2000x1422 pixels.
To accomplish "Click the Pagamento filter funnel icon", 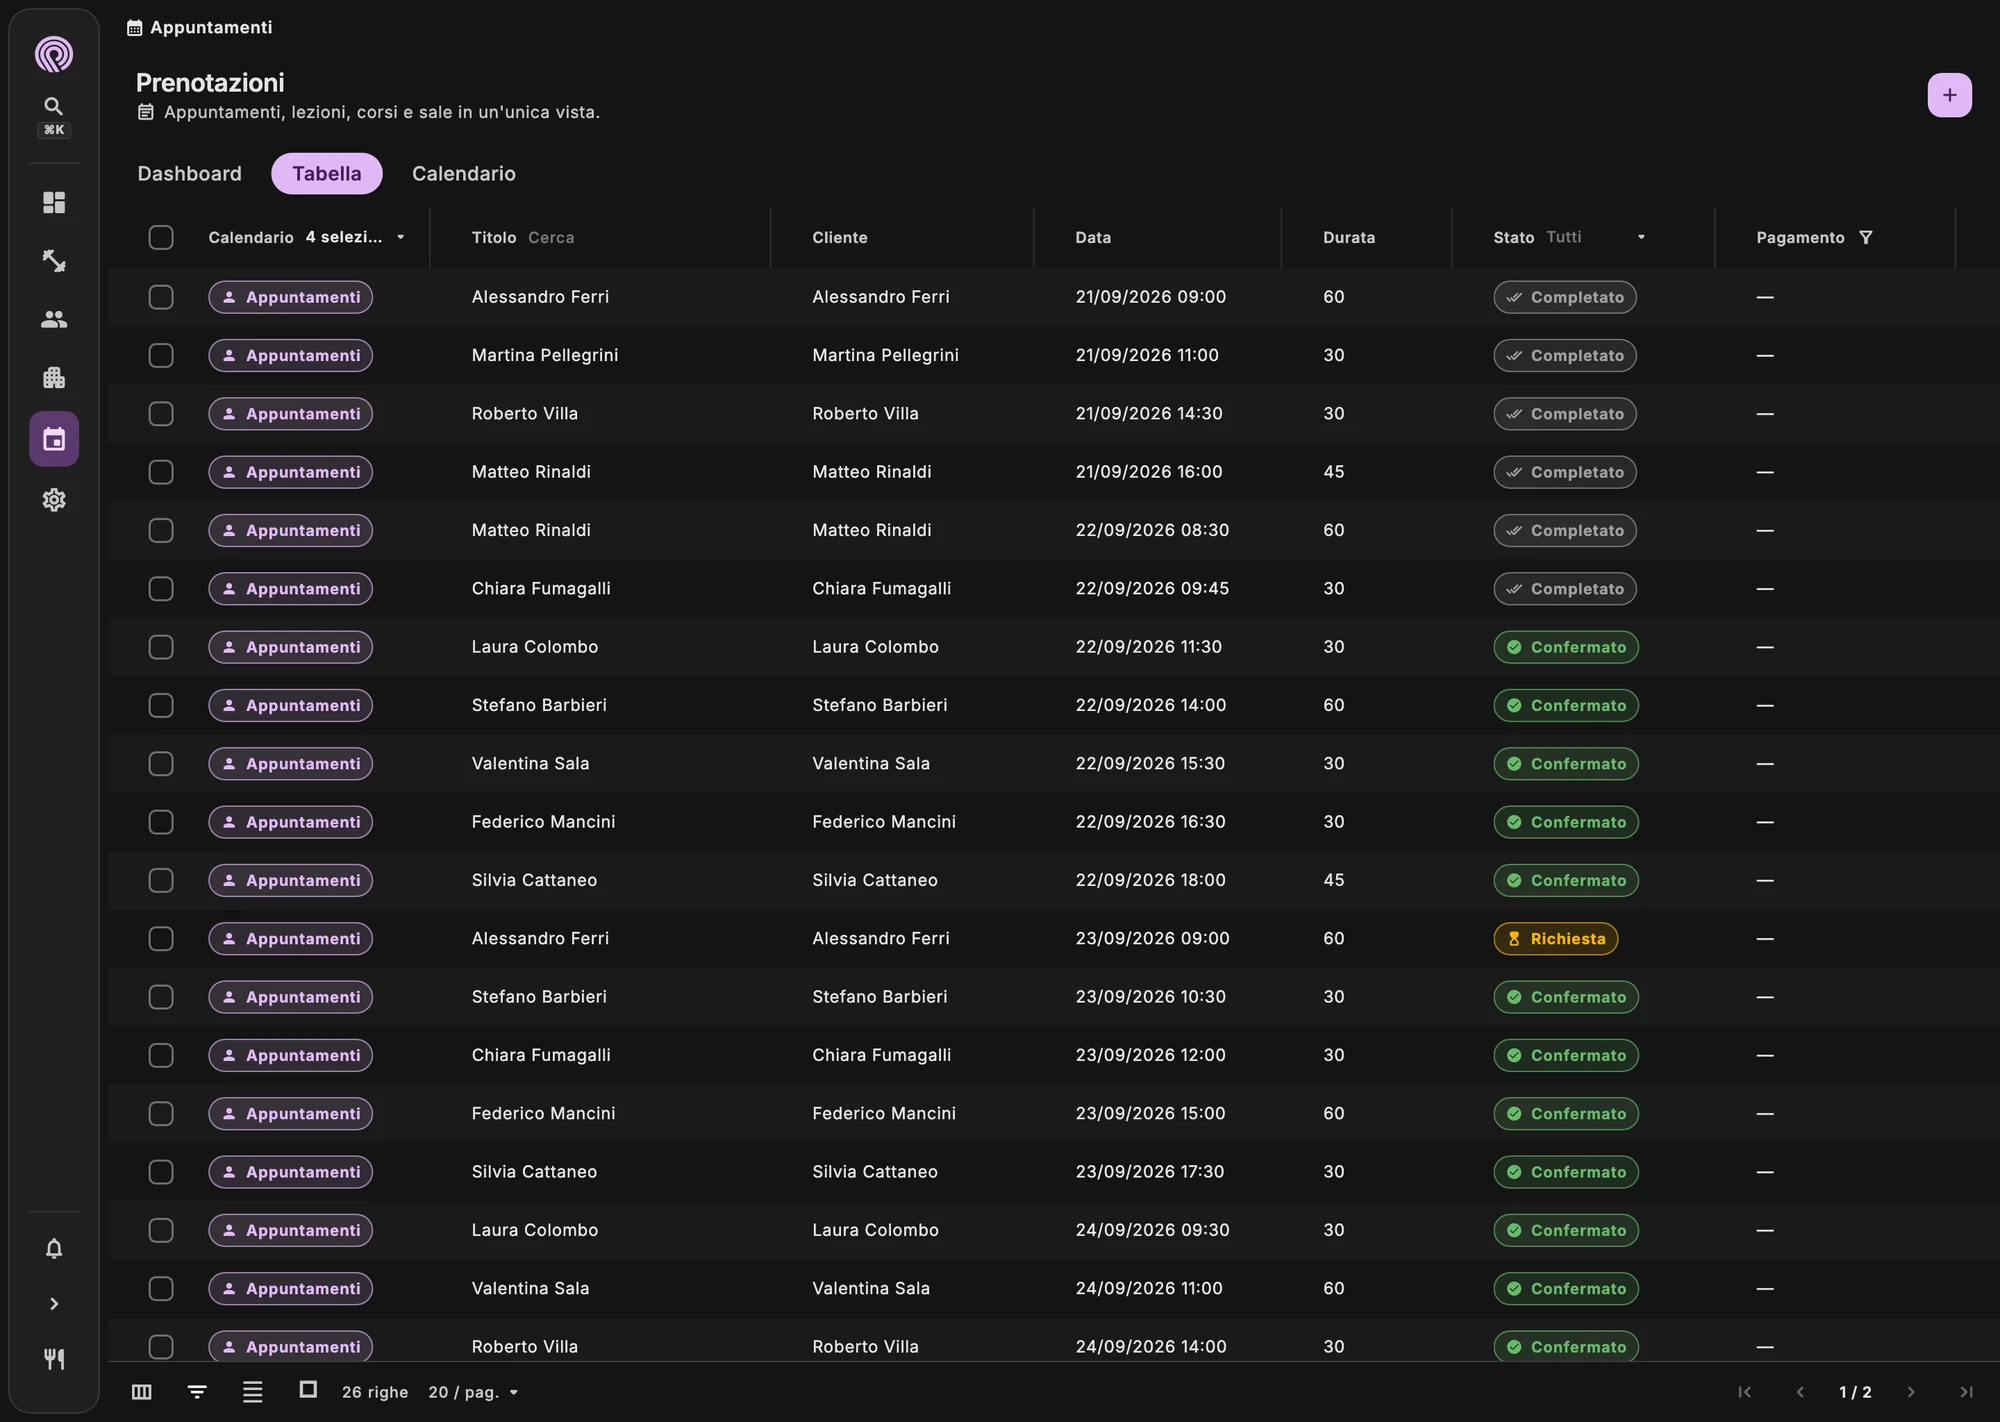I will click(1866, 237).
